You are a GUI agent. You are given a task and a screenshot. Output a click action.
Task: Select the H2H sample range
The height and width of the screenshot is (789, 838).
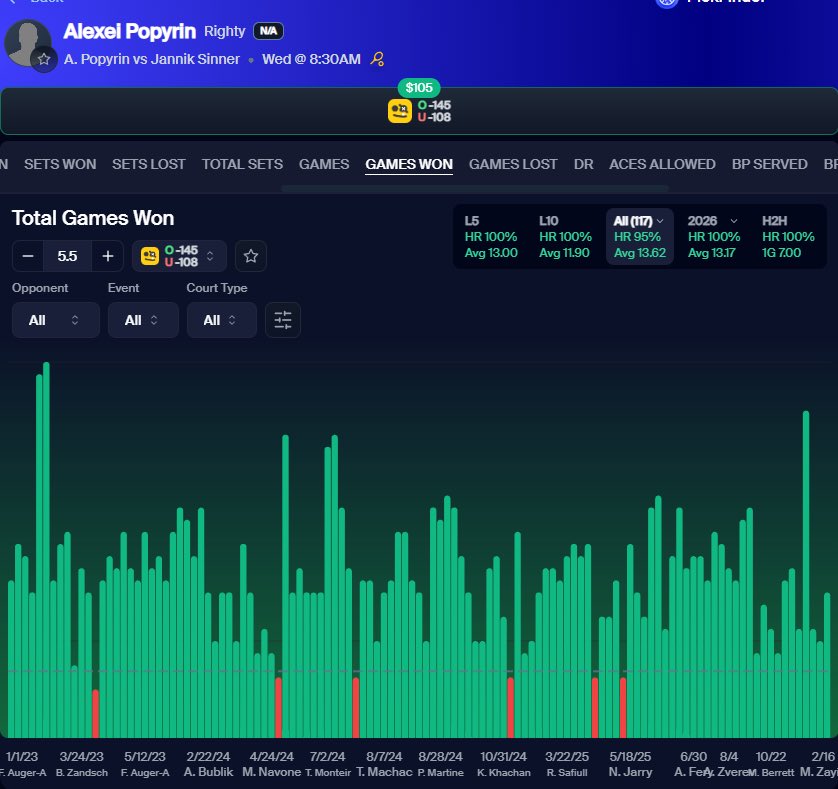click(x=788, y=237)
